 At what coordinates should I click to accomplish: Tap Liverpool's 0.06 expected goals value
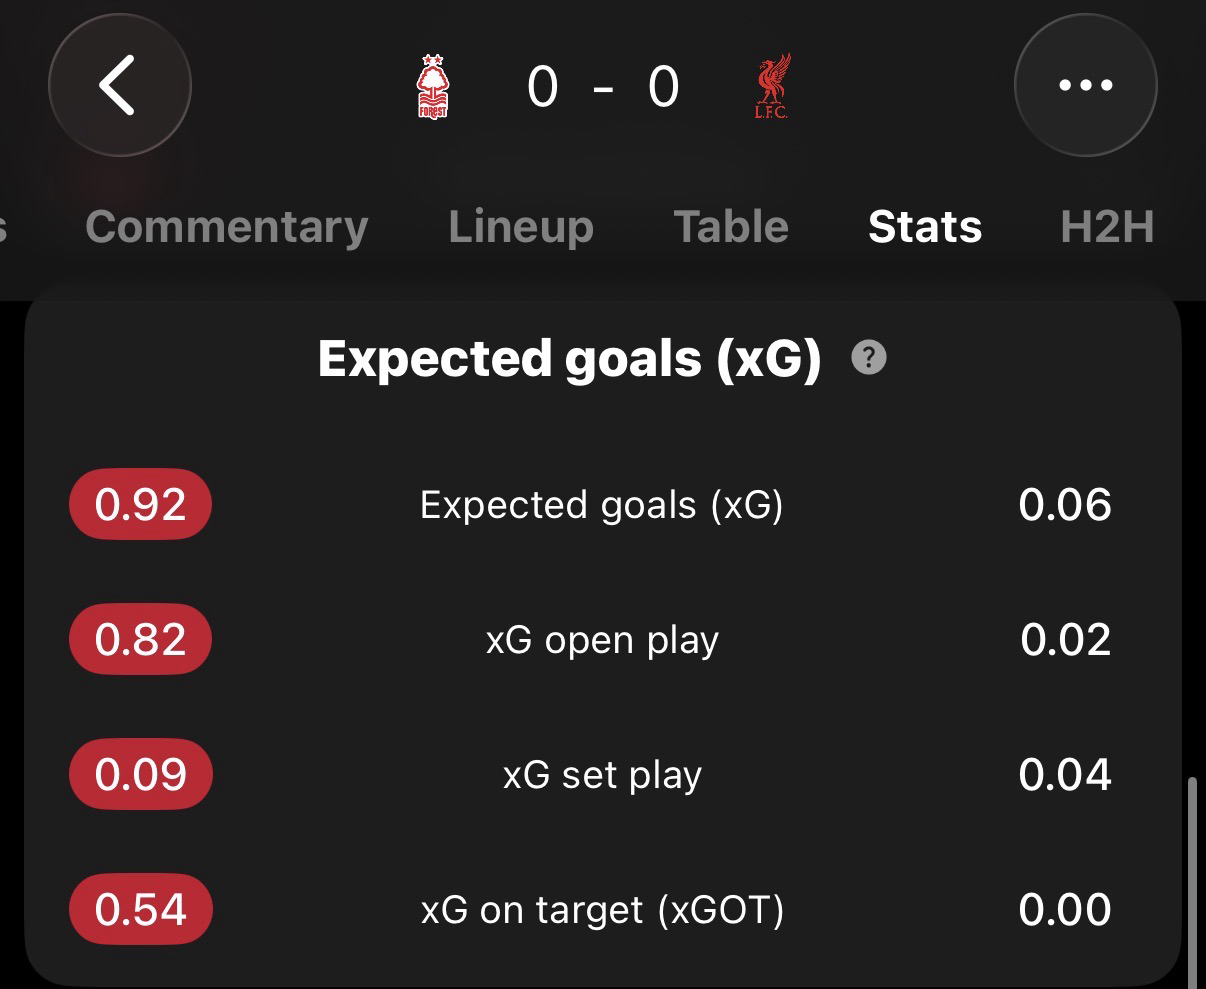pos(1065,505)
